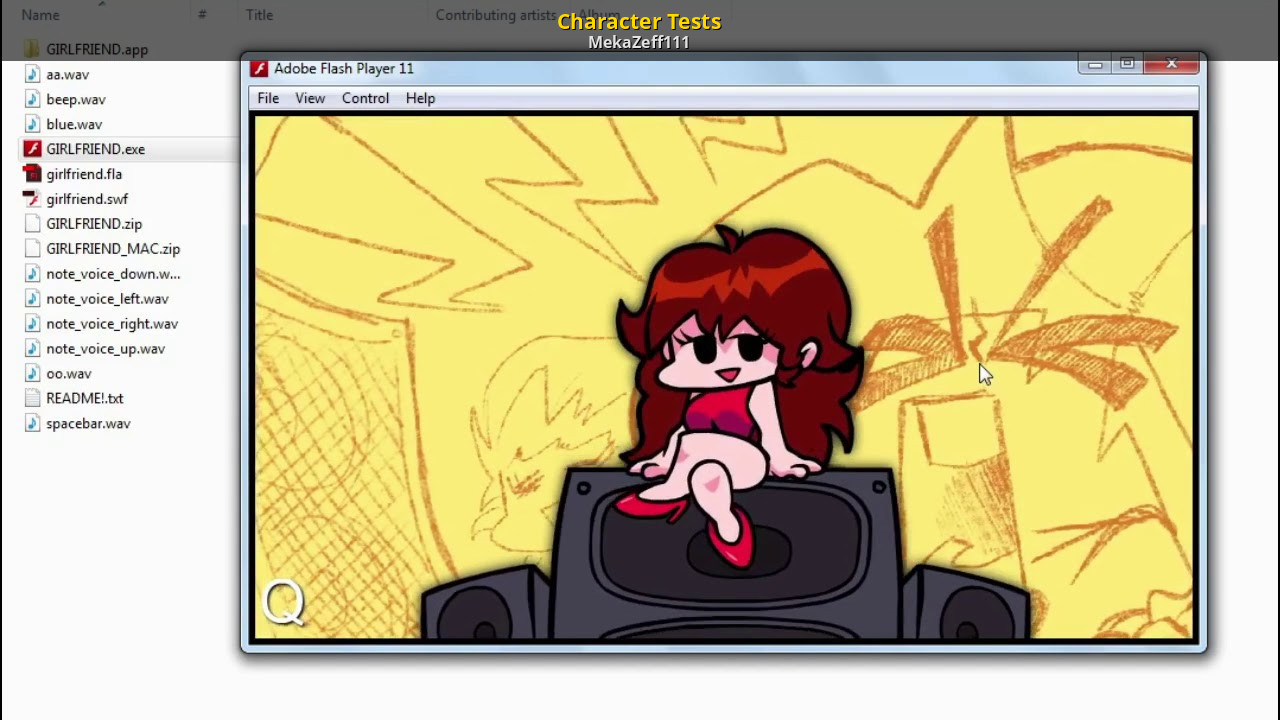Image resolution: width=1280 pixels, height=720 pixels.
Task: Click the README!.txt document icon
Action: [32, 398]
